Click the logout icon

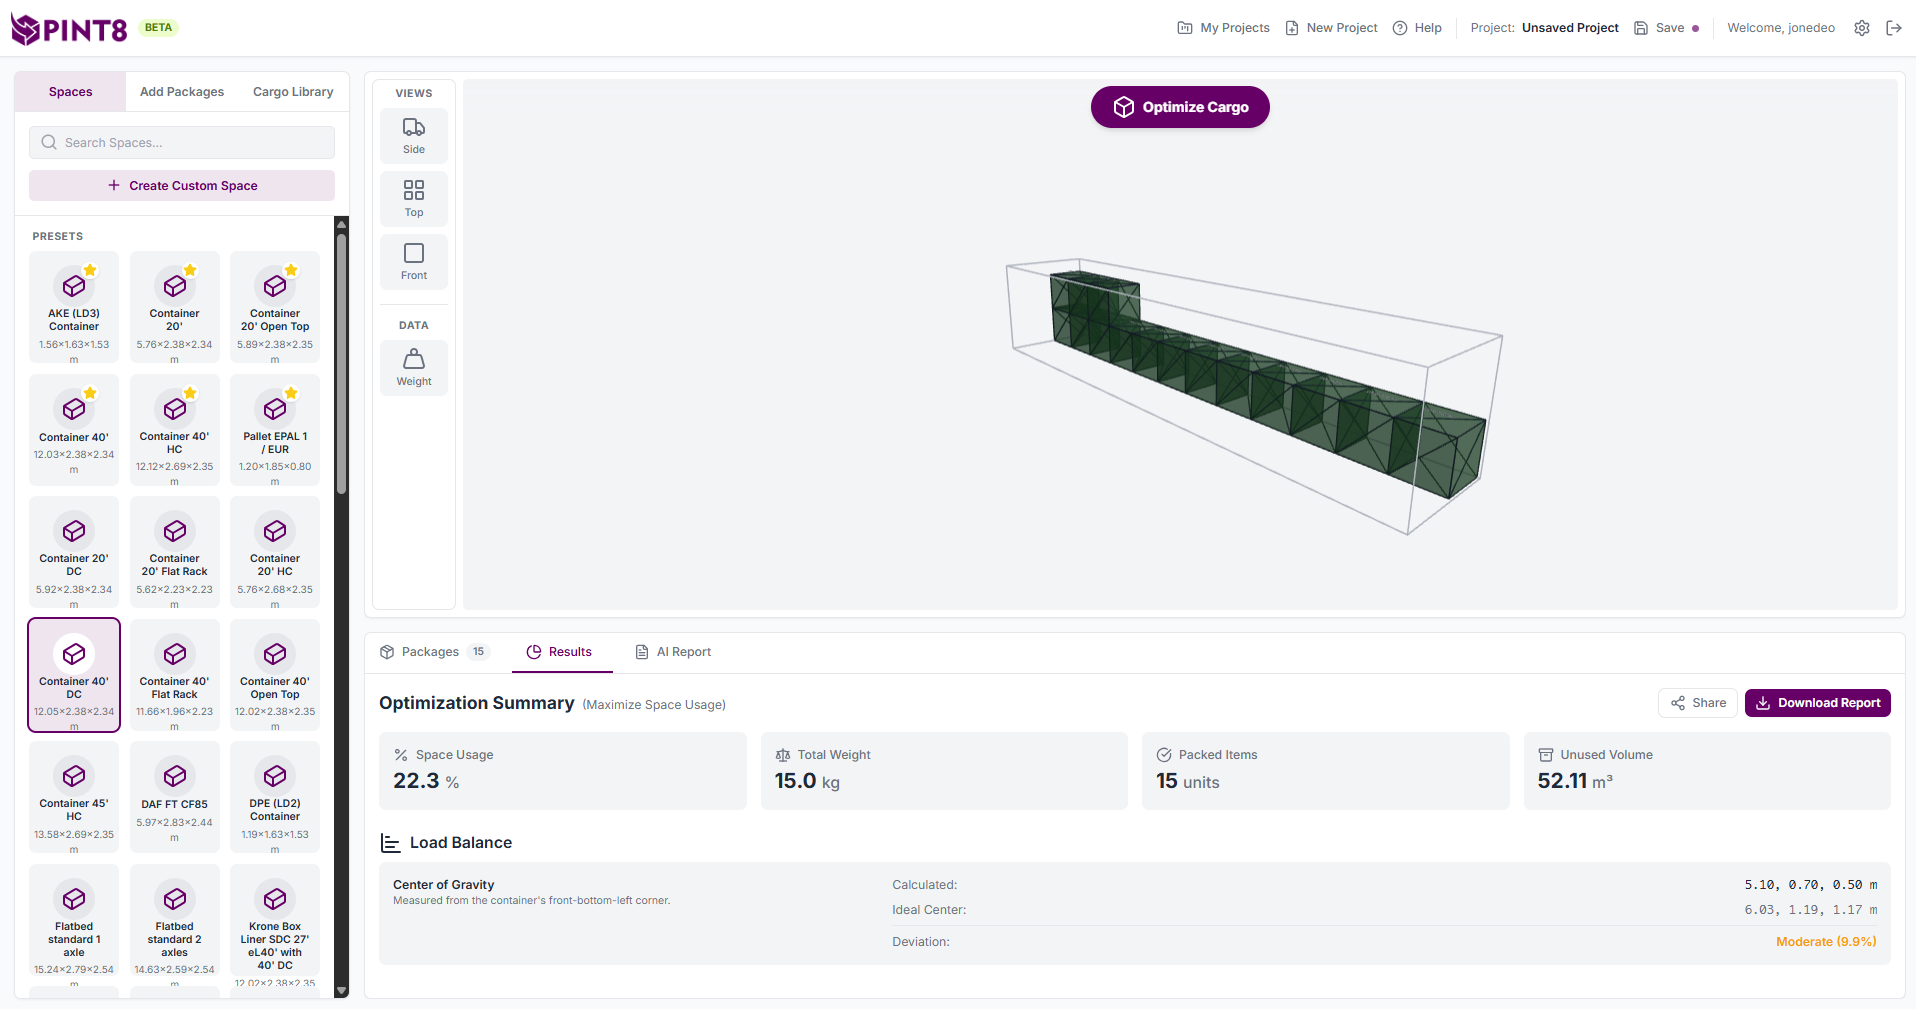tap(1894, 28)
